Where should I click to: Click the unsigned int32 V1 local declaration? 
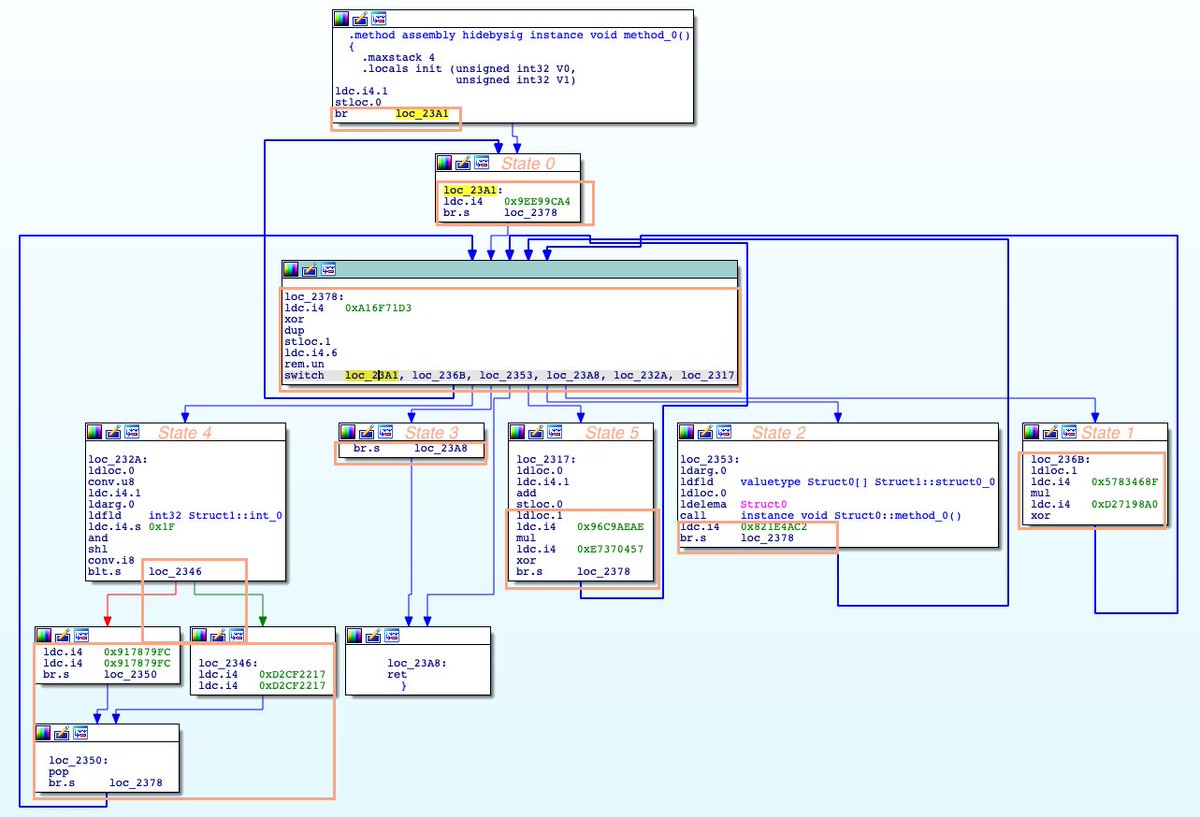click(515, 79)
